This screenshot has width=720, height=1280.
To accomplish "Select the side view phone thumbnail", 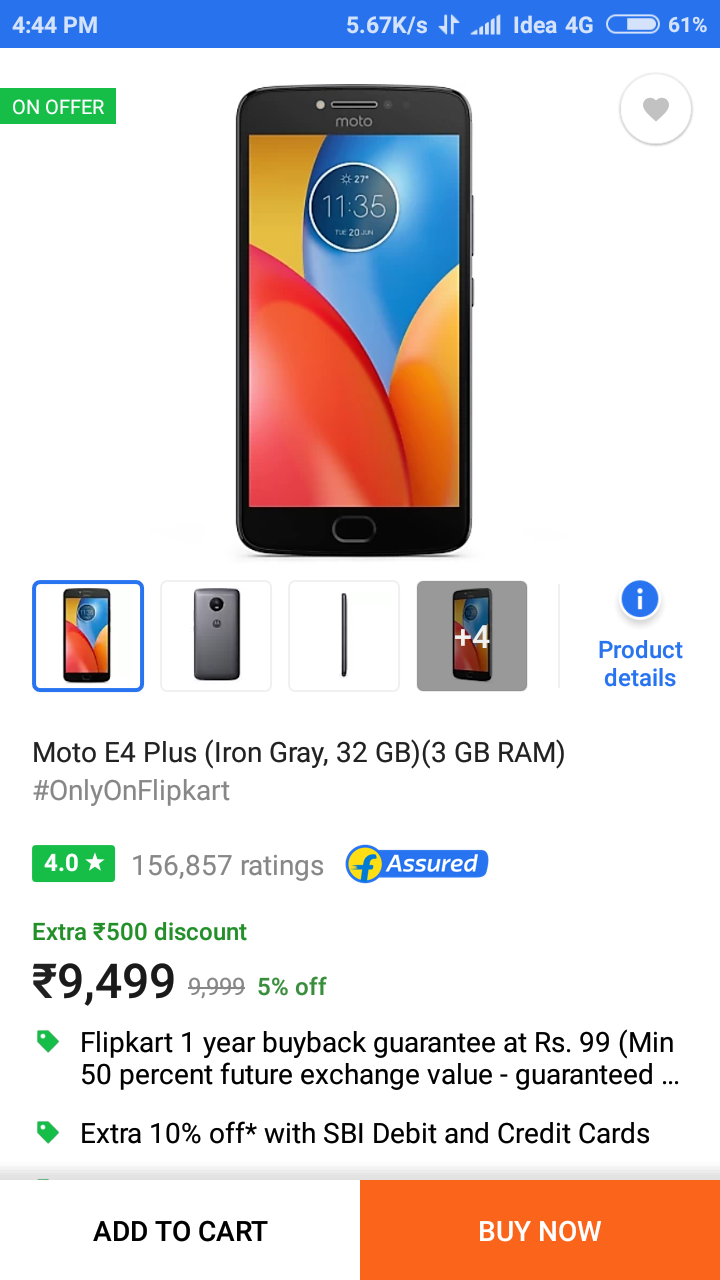I will (x=344, y=636).
